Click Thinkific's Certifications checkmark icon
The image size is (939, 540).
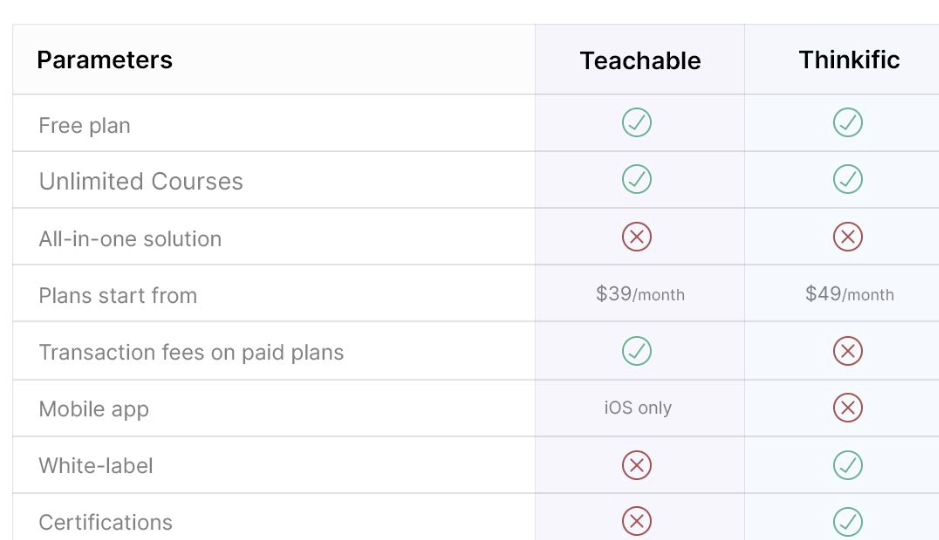(848, 521)
